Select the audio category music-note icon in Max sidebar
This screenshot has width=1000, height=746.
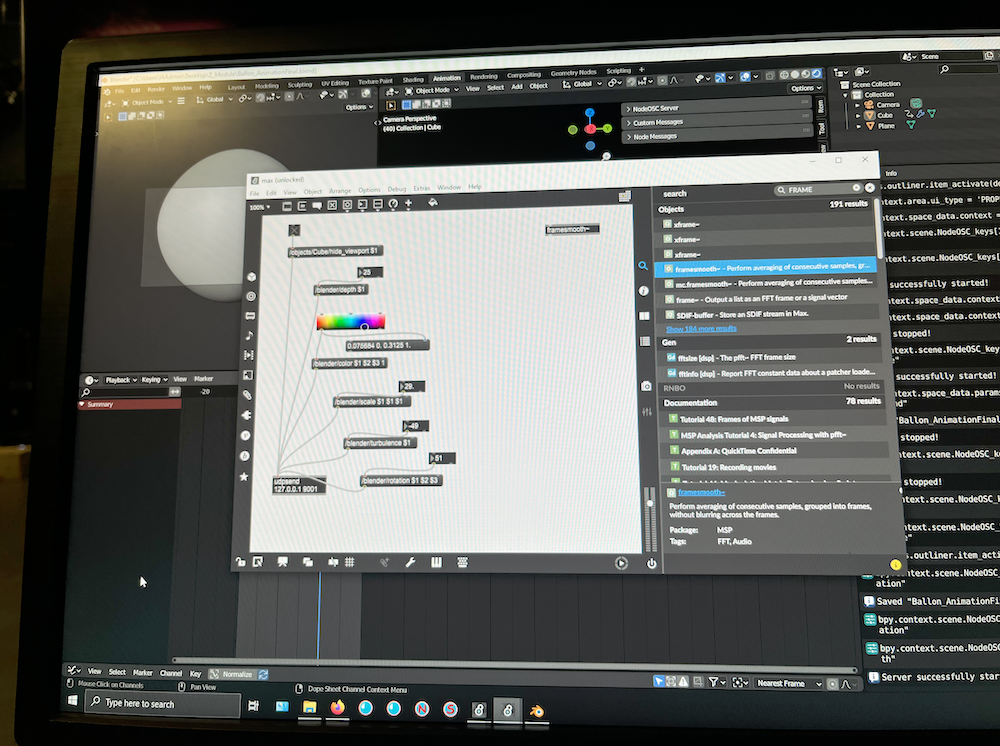pyautogui.click(x=247, y=334)
